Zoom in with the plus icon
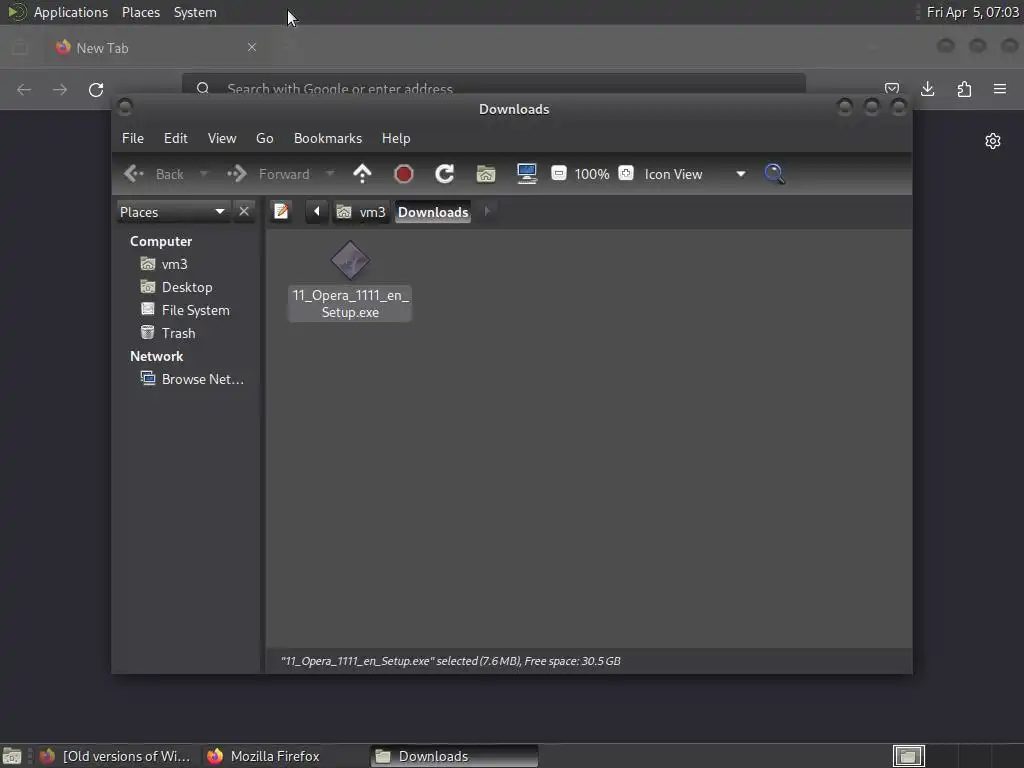The width and height of the screenshot is (1024, 768). click(x=626, y=173)
